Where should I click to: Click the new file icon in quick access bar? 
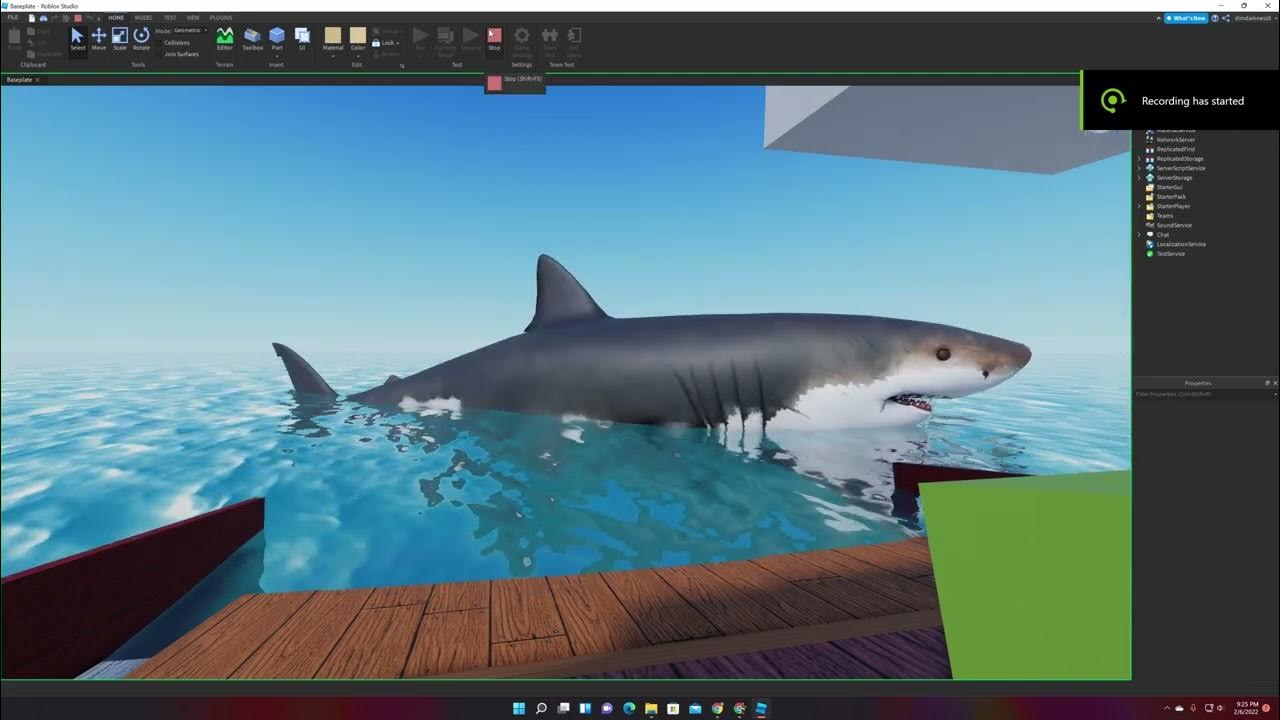coord(32,18)
